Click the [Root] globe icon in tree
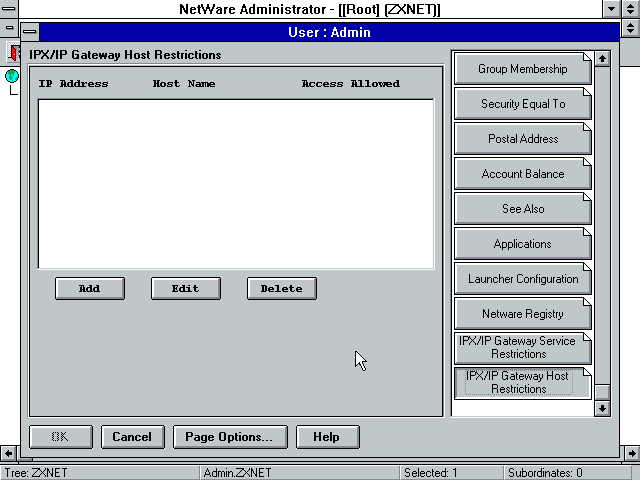 (12, 76)
